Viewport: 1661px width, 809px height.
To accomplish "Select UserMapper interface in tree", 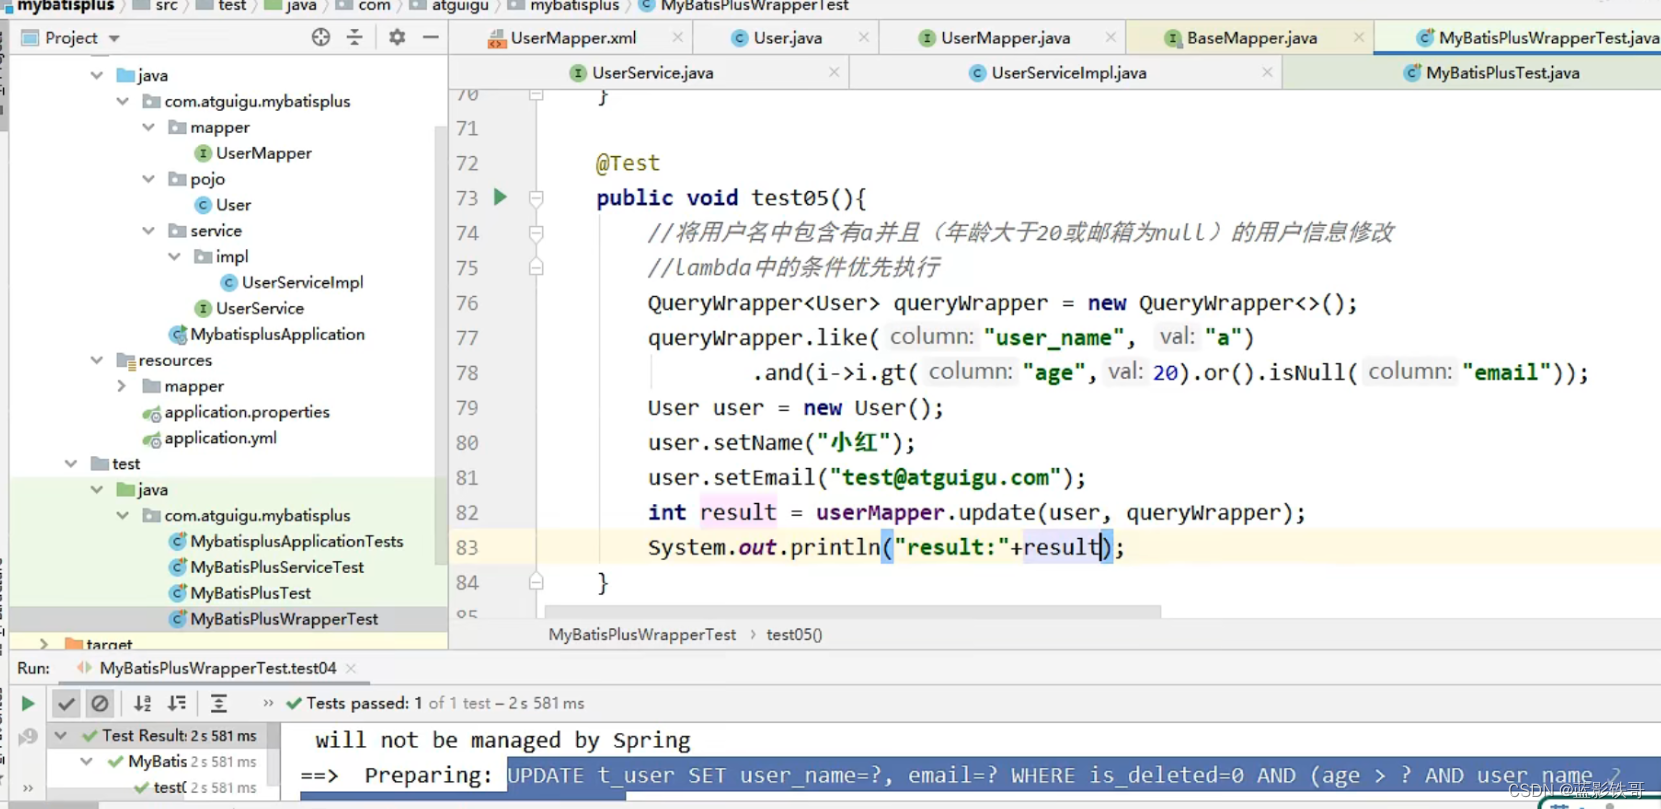I will click(263, 153).
